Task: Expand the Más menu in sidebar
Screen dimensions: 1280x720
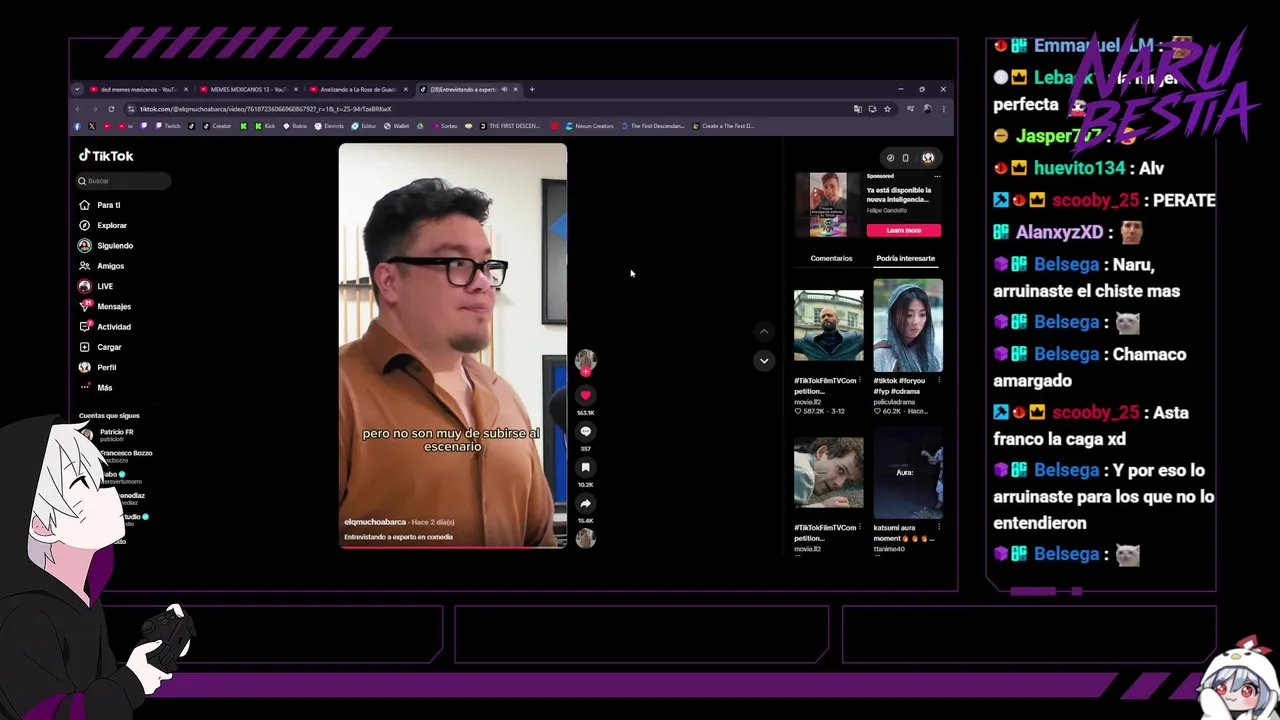Action: click(96, 387)
